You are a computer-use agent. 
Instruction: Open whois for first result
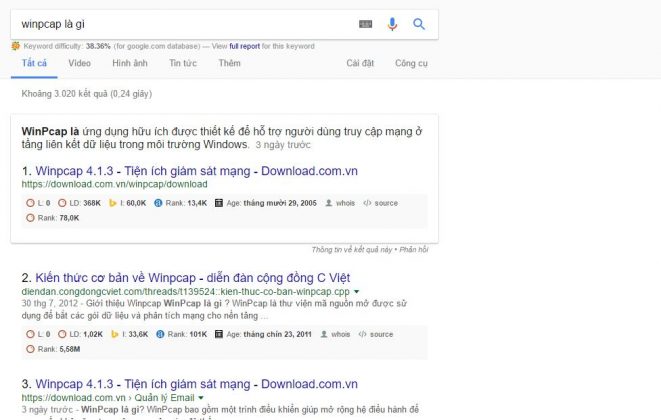[345, 203]
